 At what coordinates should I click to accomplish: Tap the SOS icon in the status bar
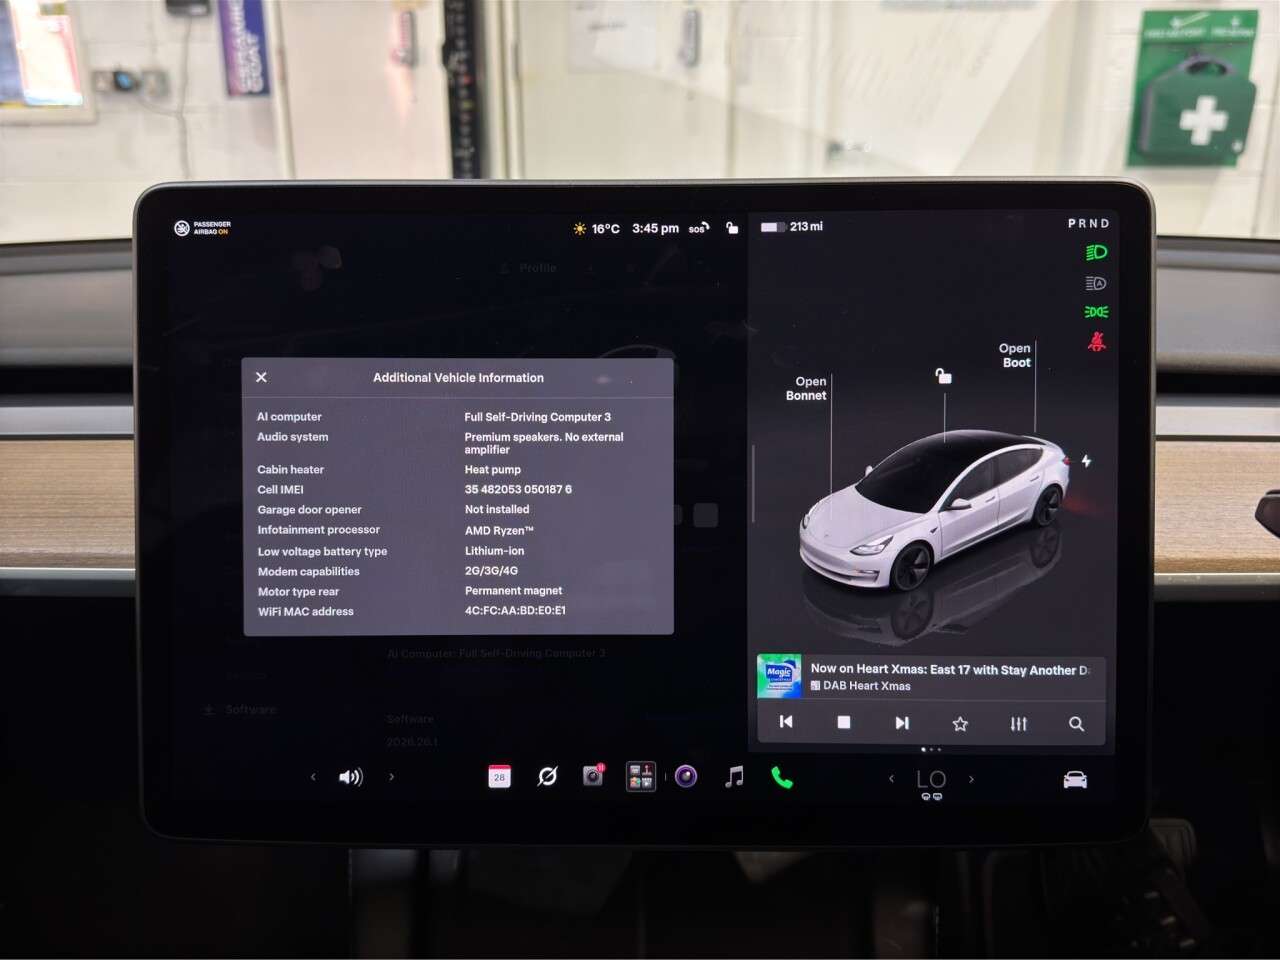(699, 228)
